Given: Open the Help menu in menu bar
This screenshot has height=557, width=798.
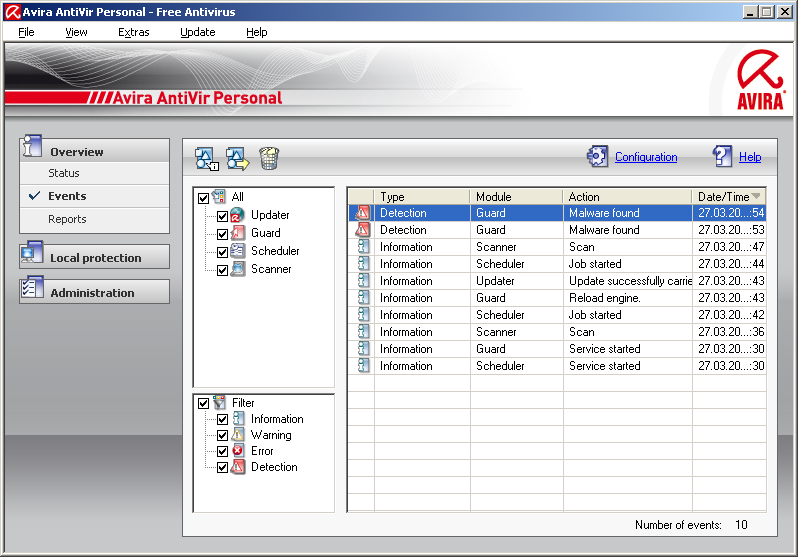Looking at the screenshot, I should [256, 32].
